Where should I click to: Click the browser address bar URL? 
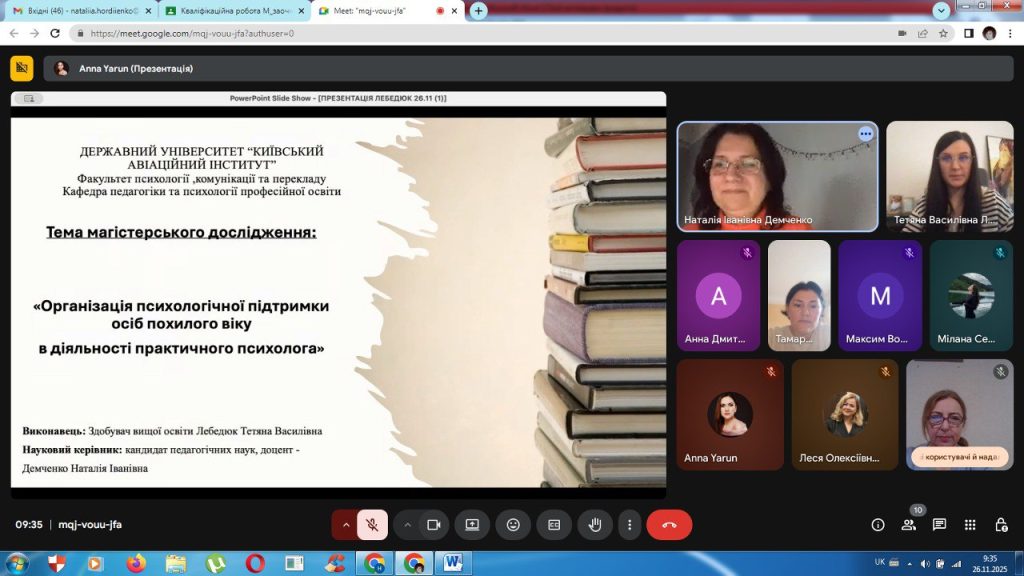click(x=300, y=33)
